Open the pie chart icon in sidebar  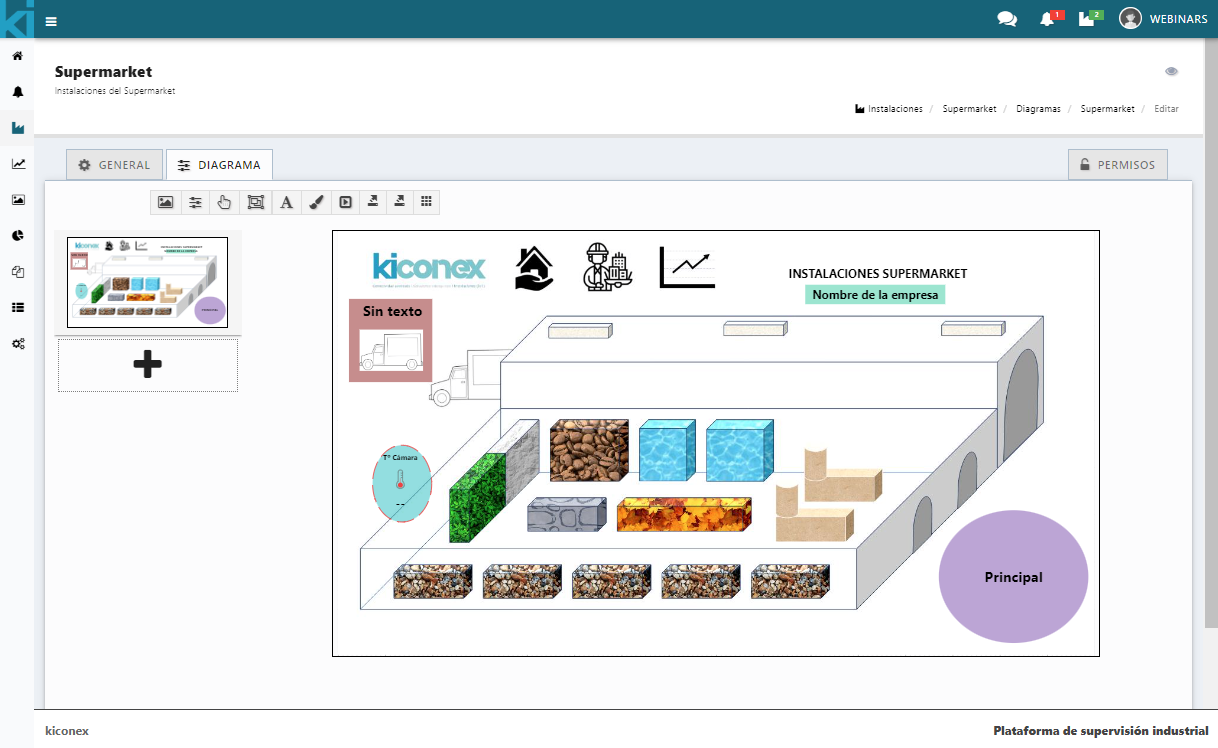pos(17,236)
